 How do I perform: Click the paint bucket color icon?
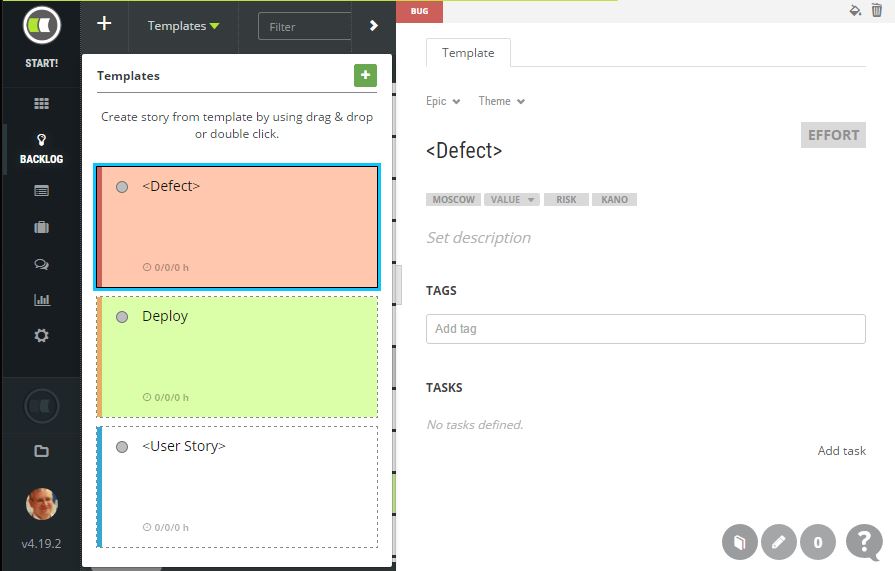pyautogui.click(x=854, y=10)
